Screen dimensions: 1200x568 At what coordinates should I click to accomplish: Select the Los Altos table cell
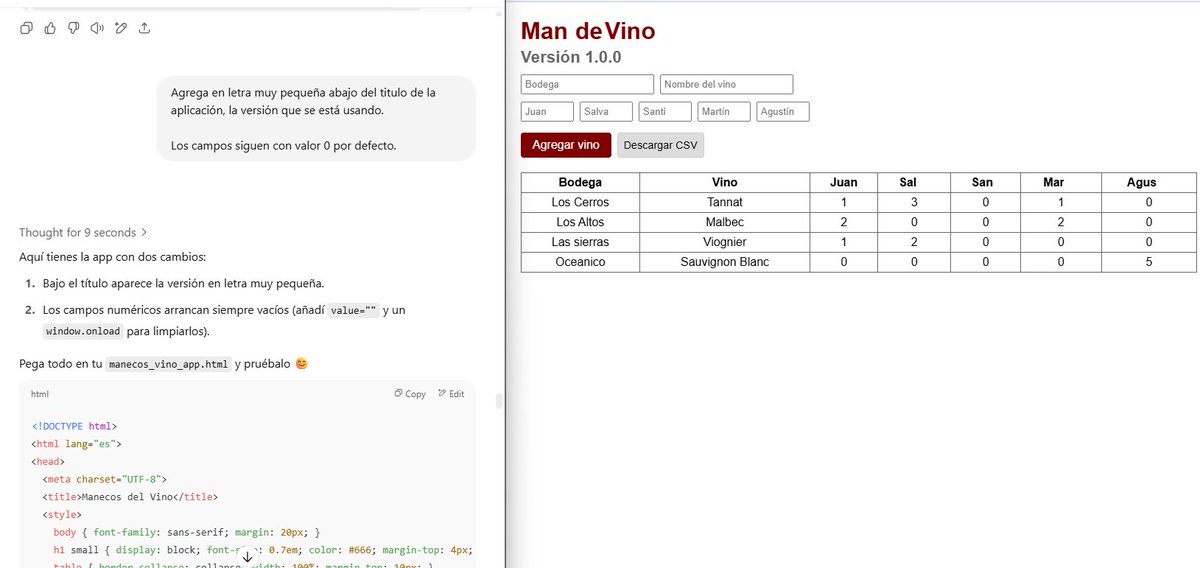point(580,222)
